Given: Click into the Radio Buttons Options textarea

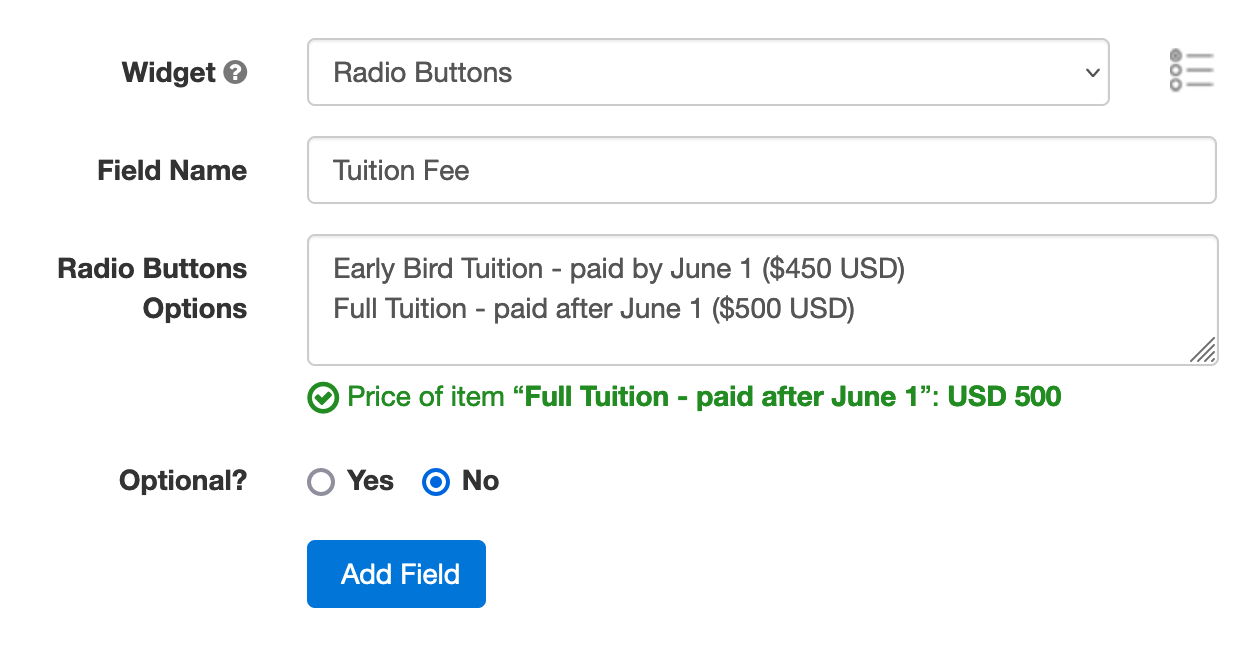Looking at the screenshot, I should tap(762, 300).
